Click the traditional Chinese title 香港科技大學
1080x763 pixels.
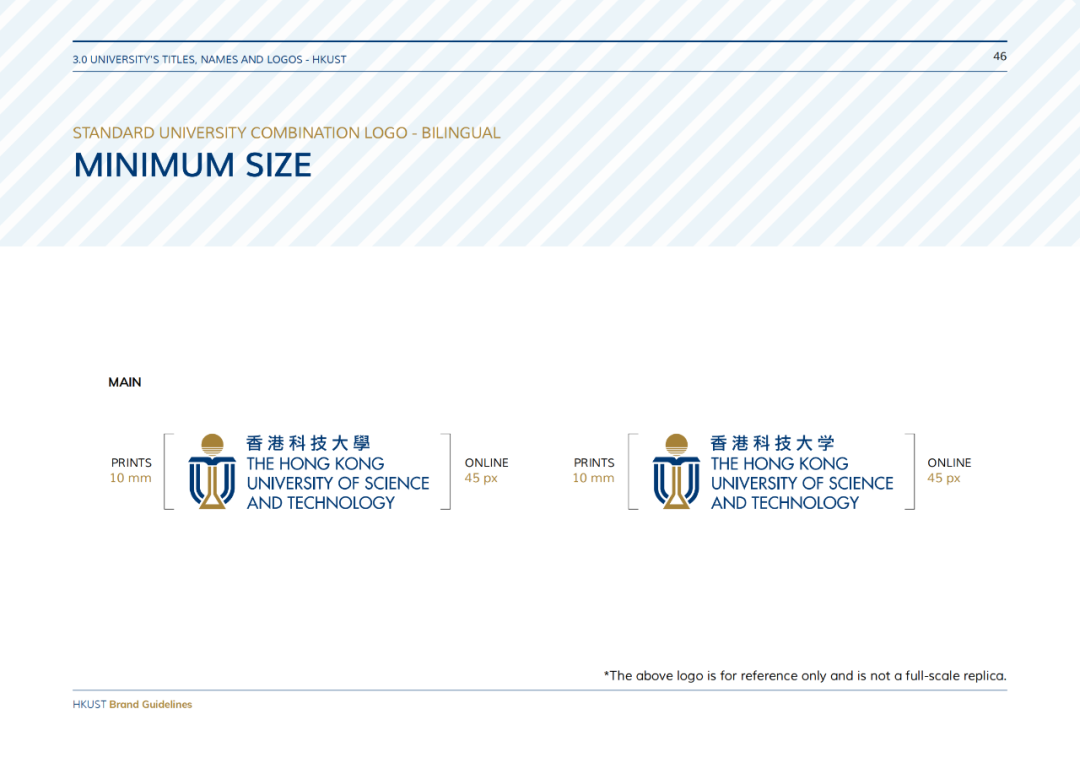click(309, 443)
